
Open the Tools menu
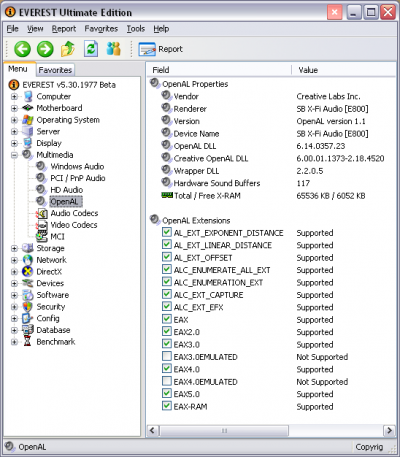click(136, 29)
